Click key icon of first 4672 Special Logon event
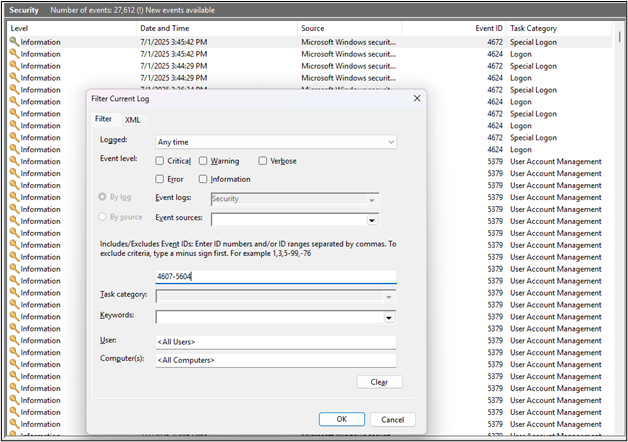Image resolution: width=628 pixels, height=442 pixels. pos(14,42)
